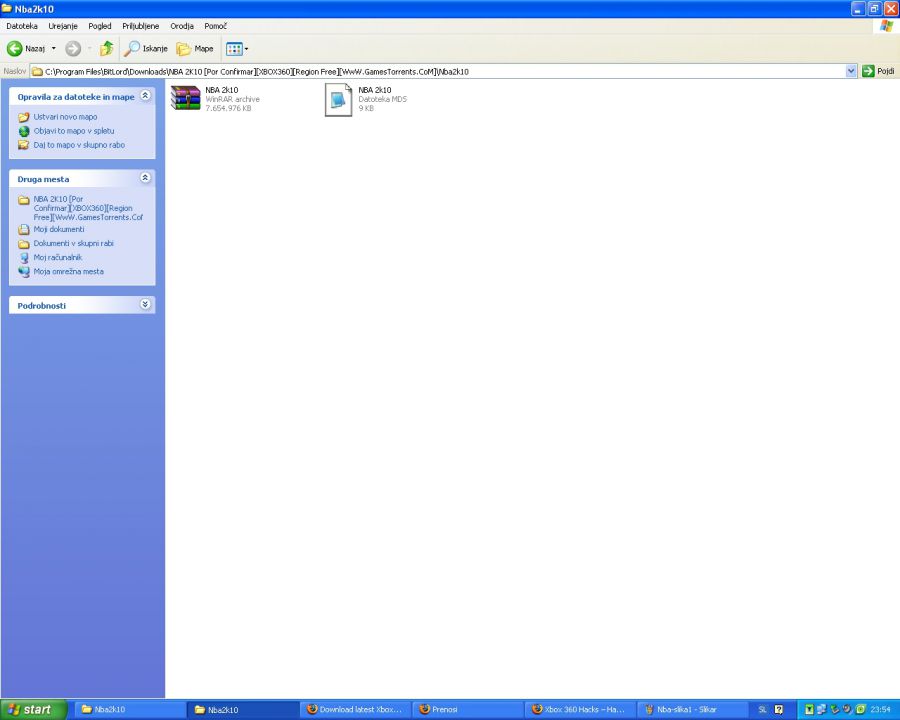Viewport: 900px width, 720px height.
Task: Open Download latest Xbox Firefox taskbar item
Action: coord(355,710)
